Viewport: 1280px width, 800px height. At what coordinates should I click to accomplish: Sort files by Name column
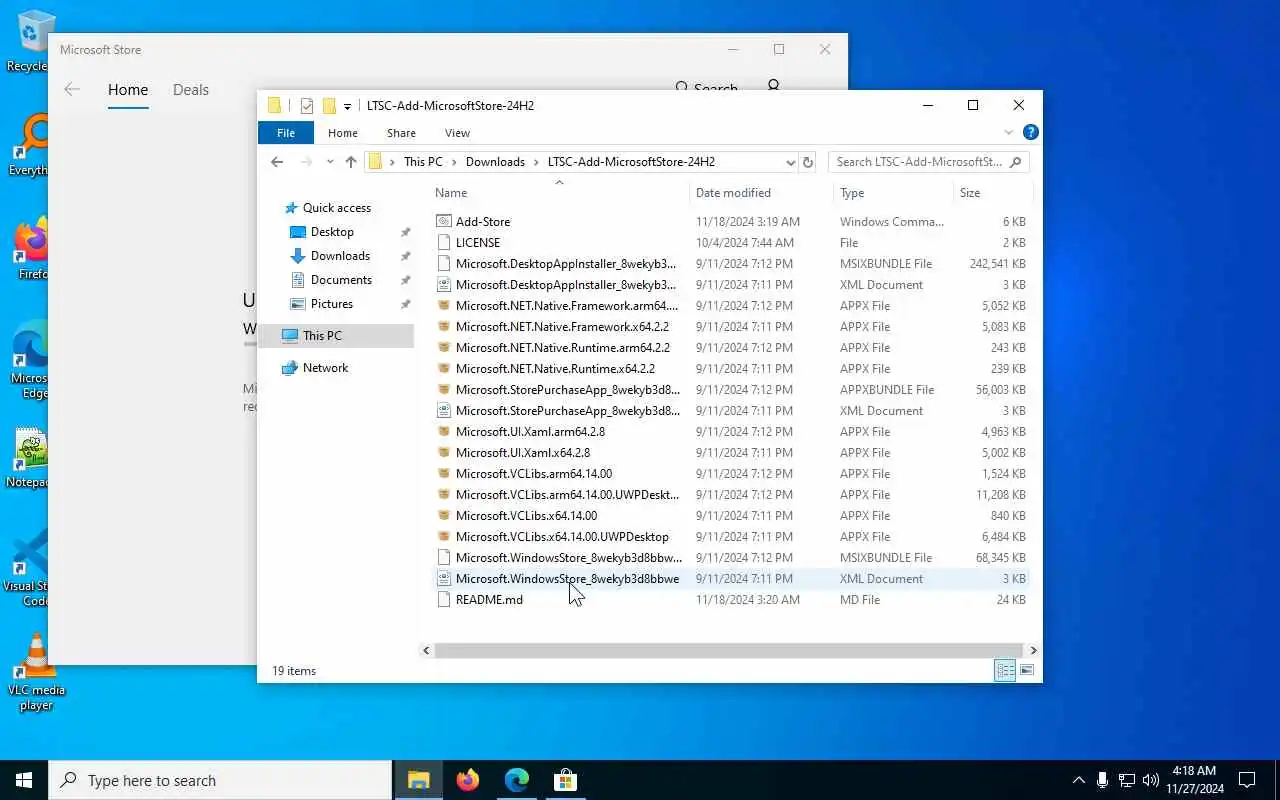tap(451, 193)
